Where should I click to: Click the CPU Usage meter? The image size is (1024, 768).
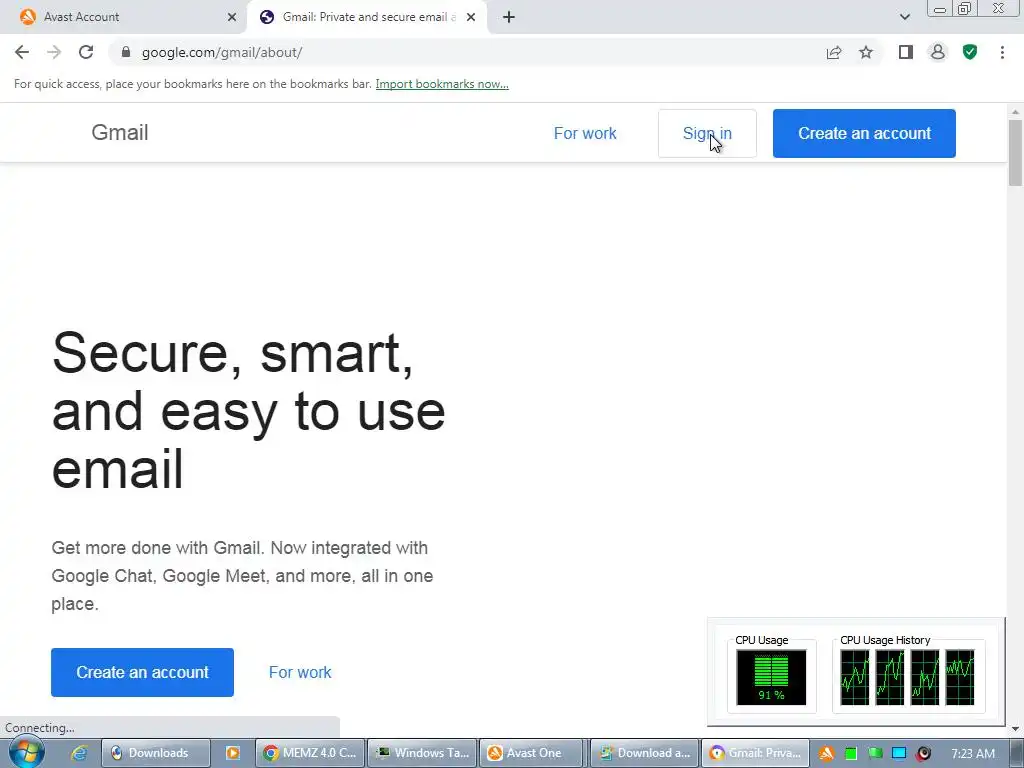tap(771, 677)
